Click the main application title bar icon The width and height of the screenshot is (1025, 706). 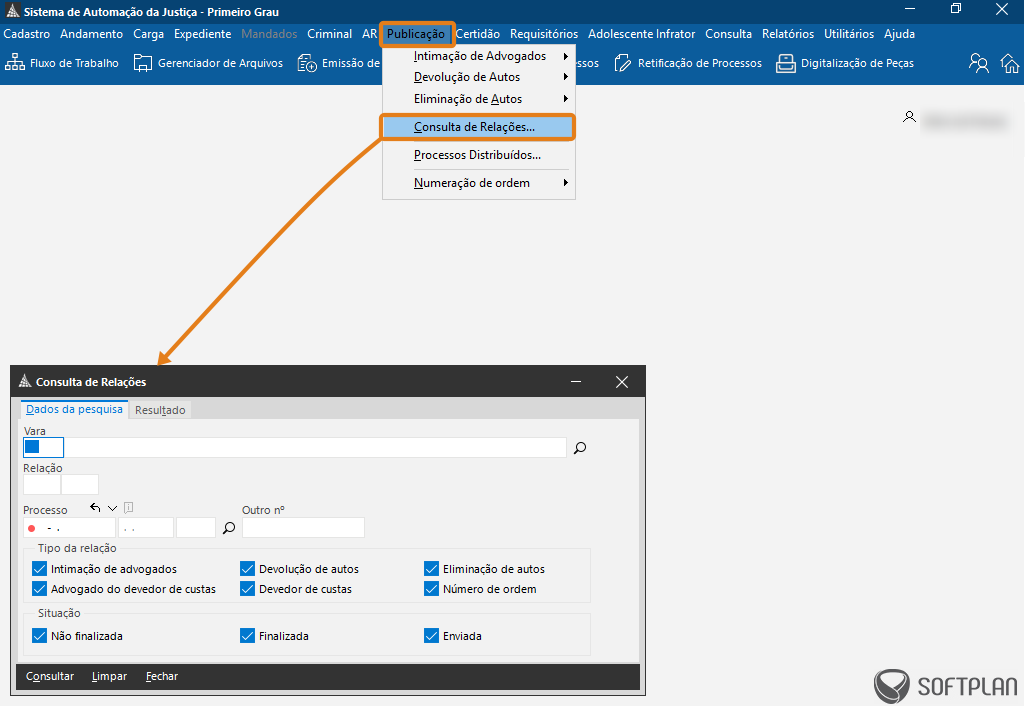coord(12,11)
